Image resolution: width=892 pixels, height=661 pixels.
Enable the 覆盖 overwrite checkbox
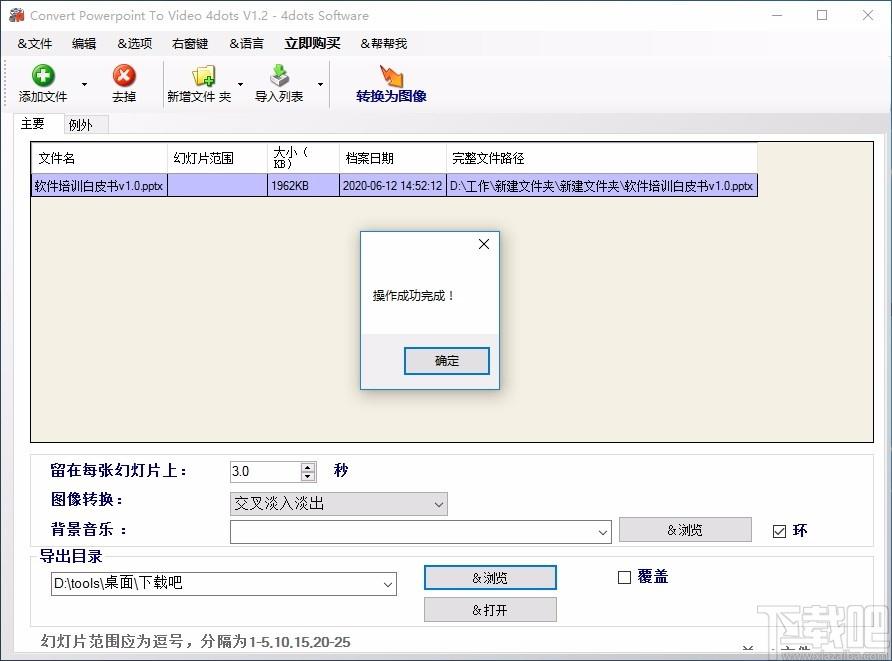(x=625, y=577)
